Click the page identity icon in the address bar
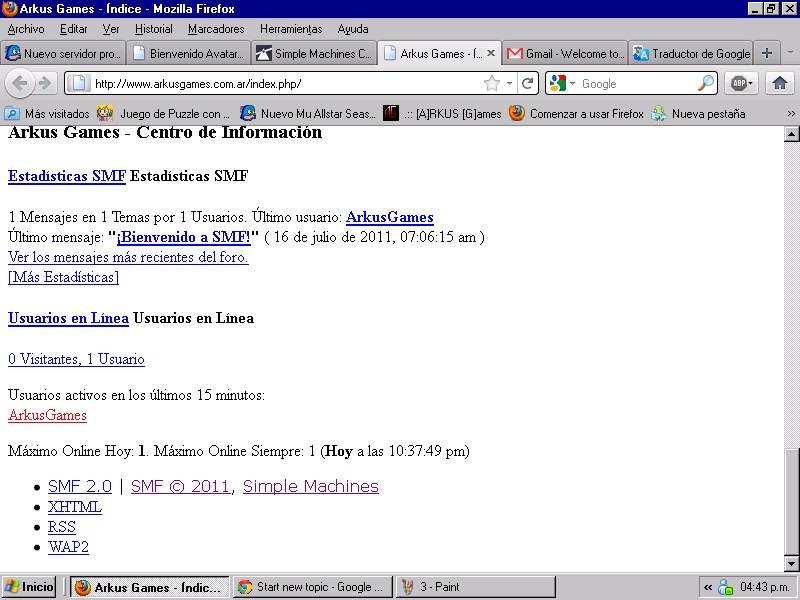The width and height of the screenshot is (800, 600). (79, 83)
